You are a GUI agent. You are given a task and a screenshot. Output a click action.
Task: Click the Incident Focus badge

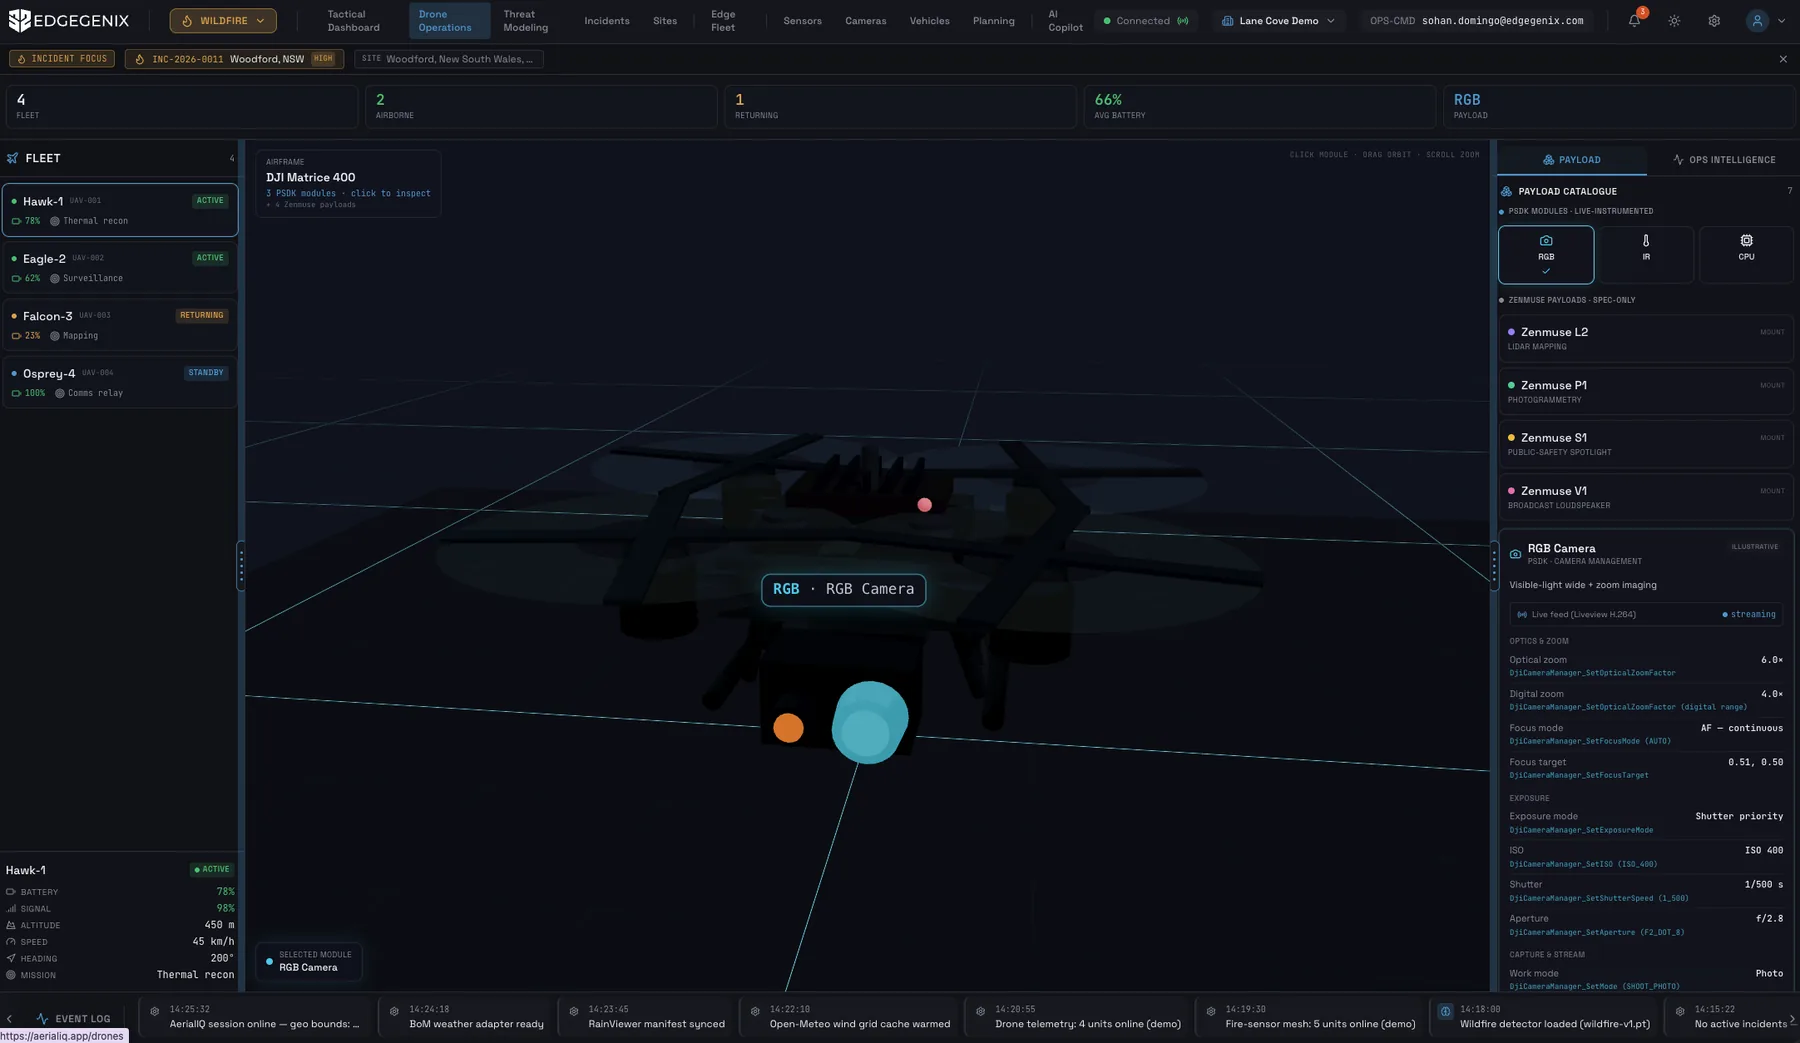[x=62, y=59]
